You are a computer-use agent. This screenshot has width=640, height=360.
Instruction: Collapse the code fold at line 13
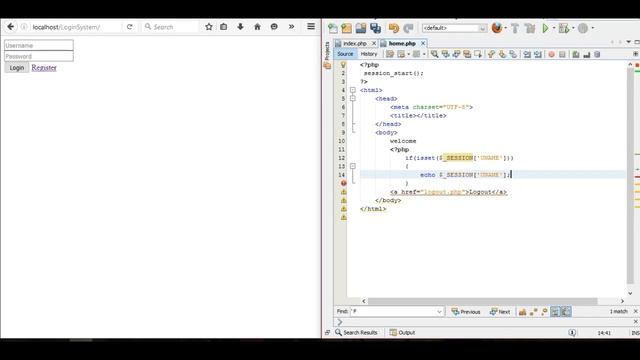353,166
